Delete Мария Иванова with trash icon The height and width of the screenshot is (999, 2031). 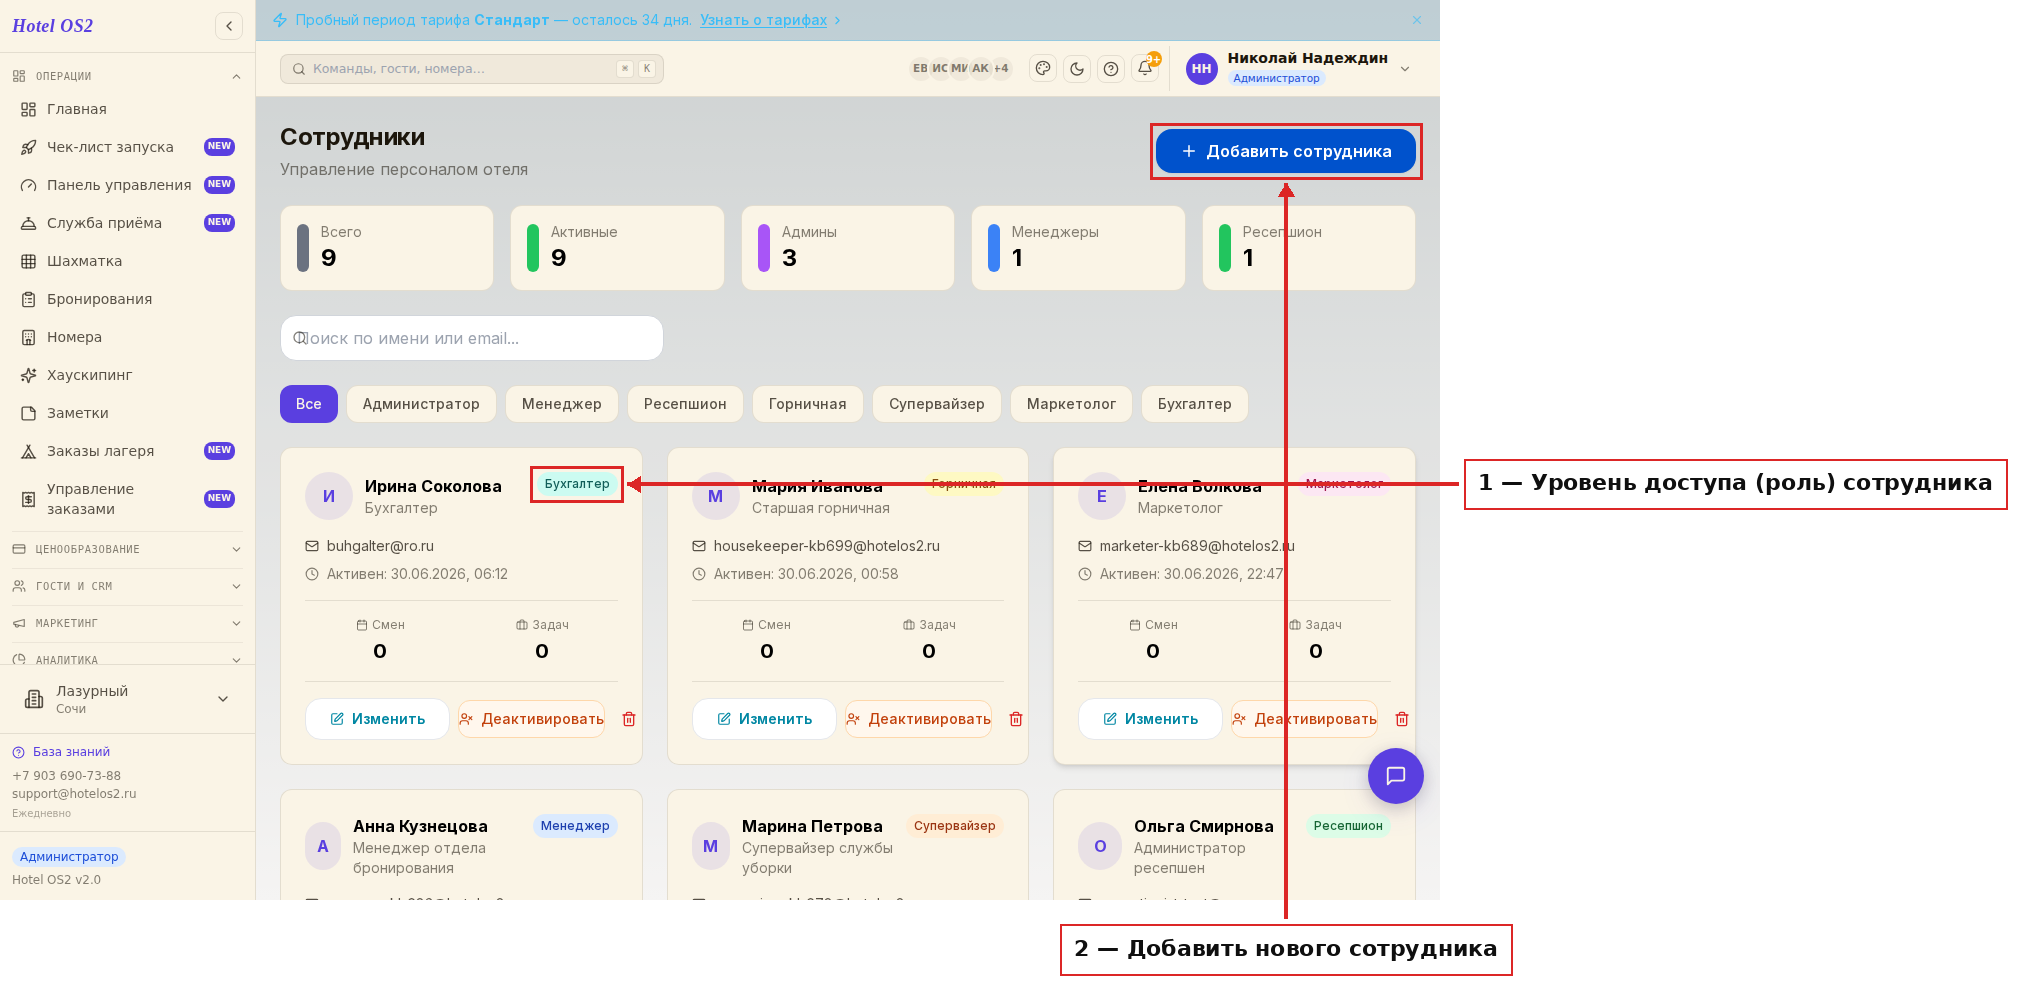coord(1016,719)
